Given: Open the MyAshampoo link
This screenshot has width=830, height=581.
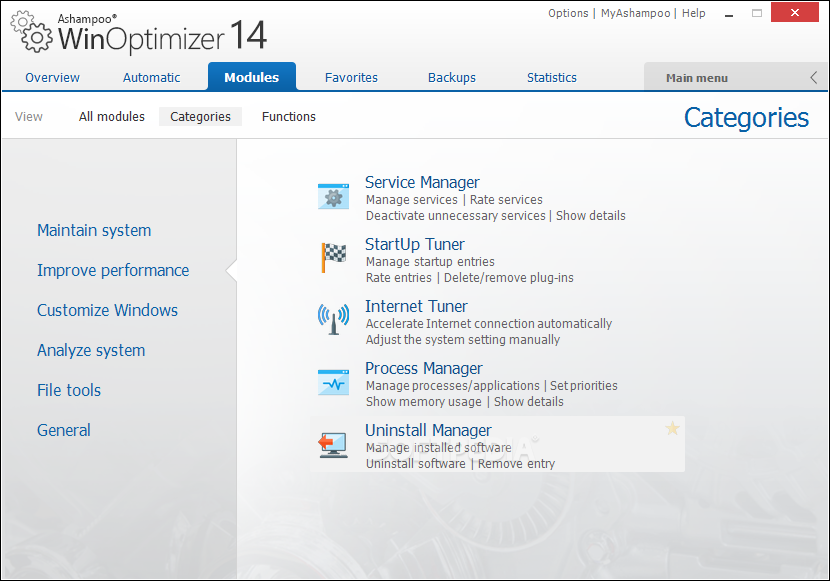Looking at the screenshot, I should (x=635, y=13).
